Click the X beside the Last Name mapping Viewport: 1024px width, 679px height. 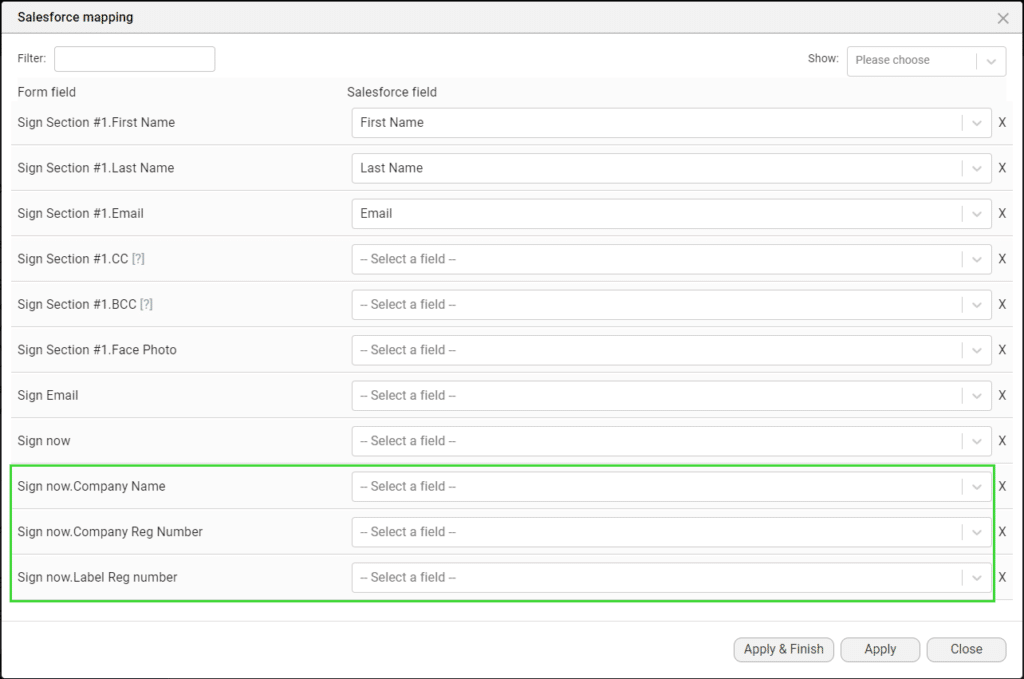click(1002, 168)
